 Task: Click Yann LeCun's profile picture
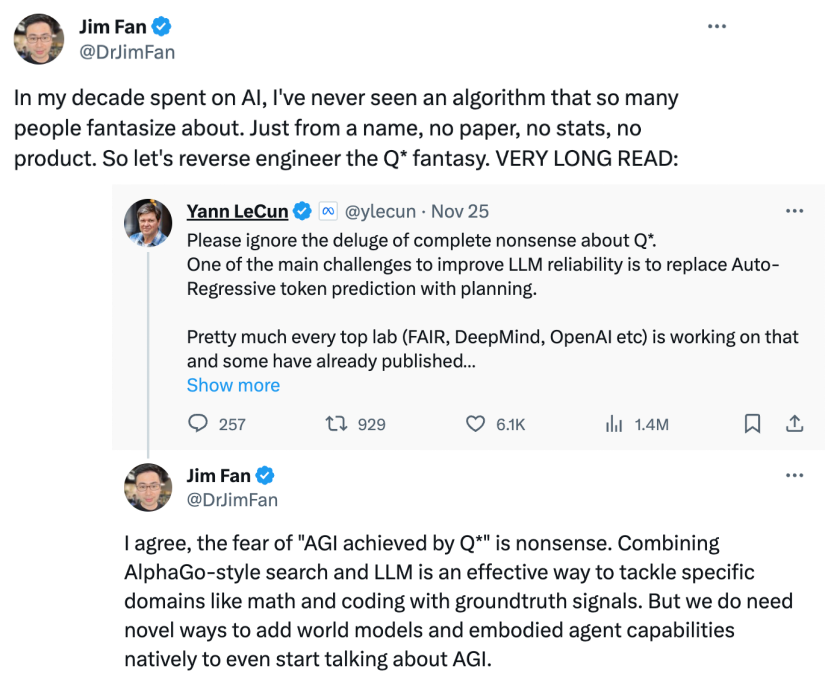click(x=148, y=222)
